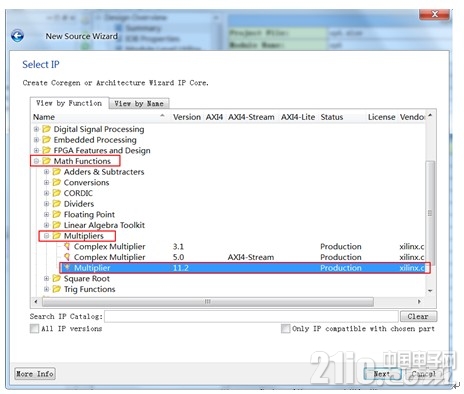Click the AXI4-Stream column header
The width and height of the screenshot is (464, 394).
point(251,117)
